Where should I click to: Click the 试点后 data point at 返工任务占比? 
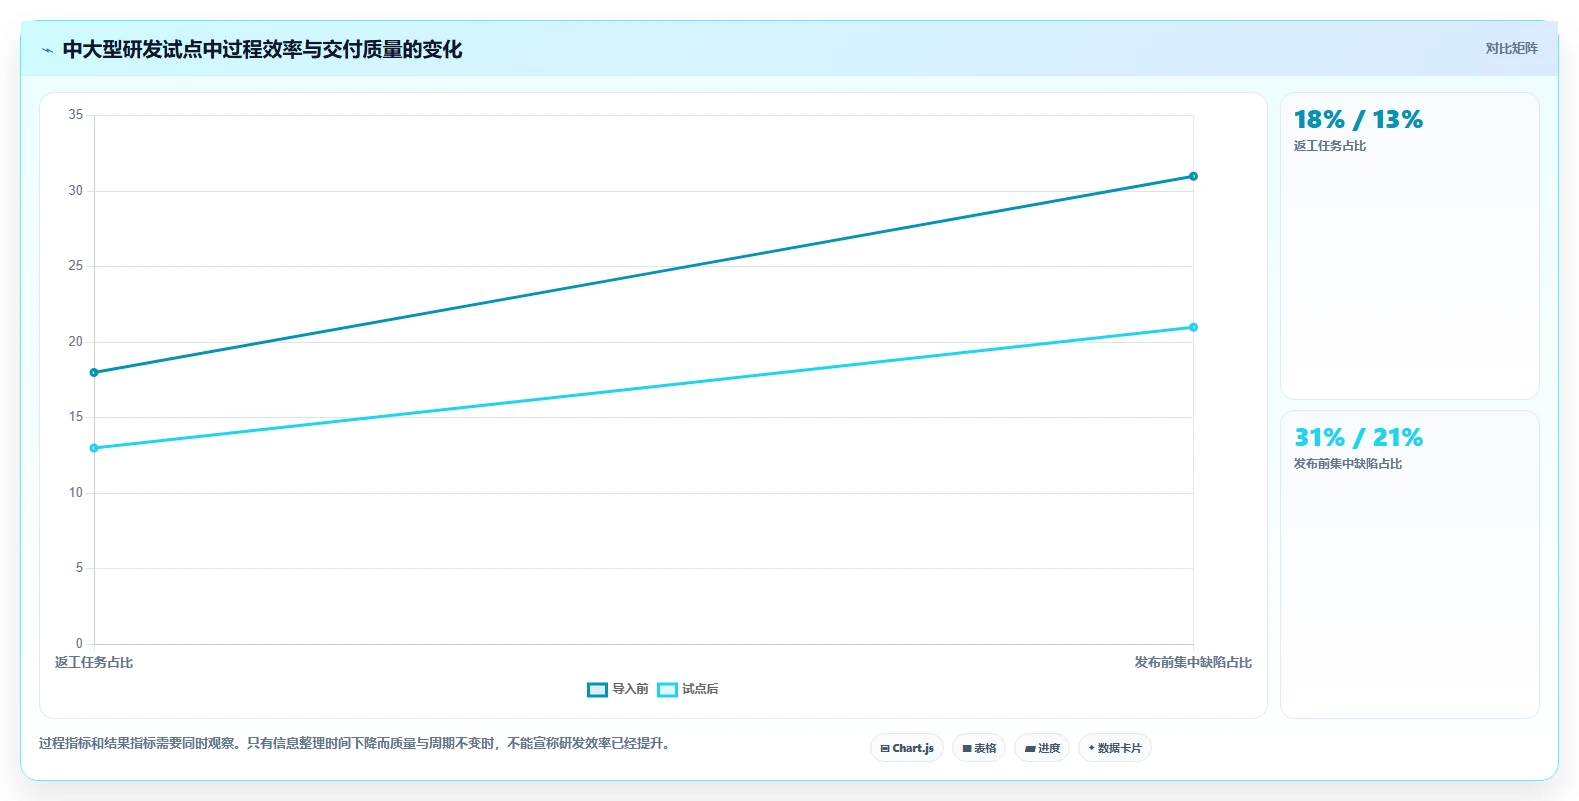(x=94, y=448)
